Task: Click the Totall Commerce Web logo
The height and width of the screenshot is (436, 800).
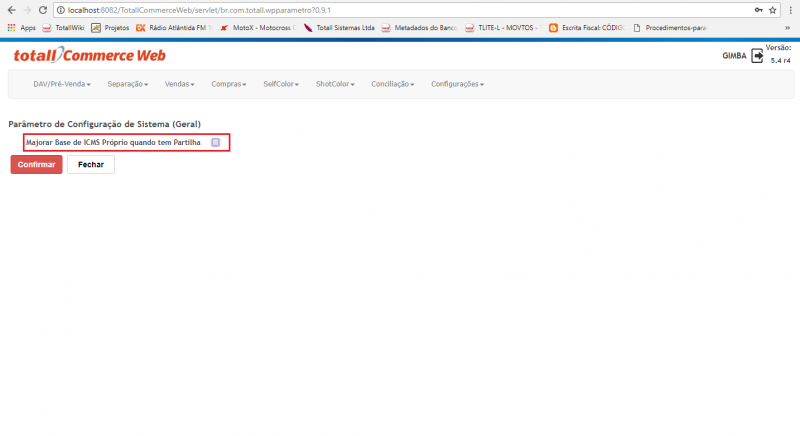Action: tap(89, 56)
